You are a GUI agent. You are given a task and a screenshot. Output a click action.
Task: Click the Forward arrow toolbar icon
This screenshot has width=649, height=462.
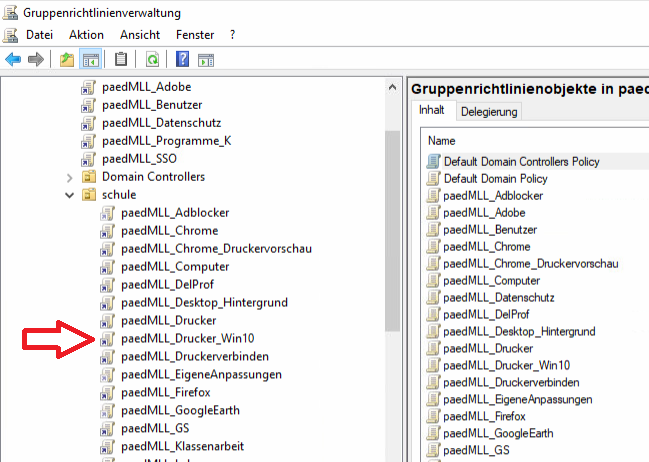[36, 60]
